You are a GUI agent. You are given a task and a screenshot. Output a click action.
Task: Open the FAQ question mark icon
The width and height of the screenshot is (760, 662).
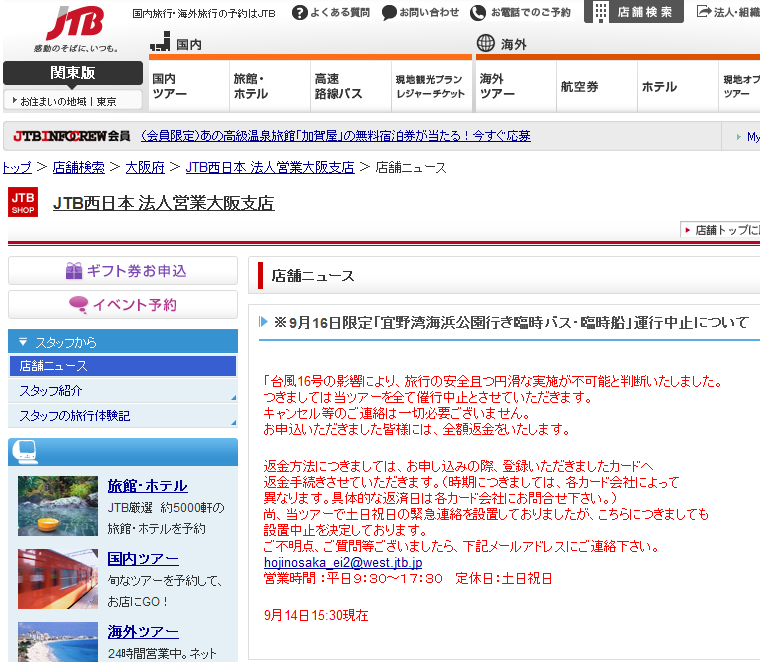click(x=300, y=13)
